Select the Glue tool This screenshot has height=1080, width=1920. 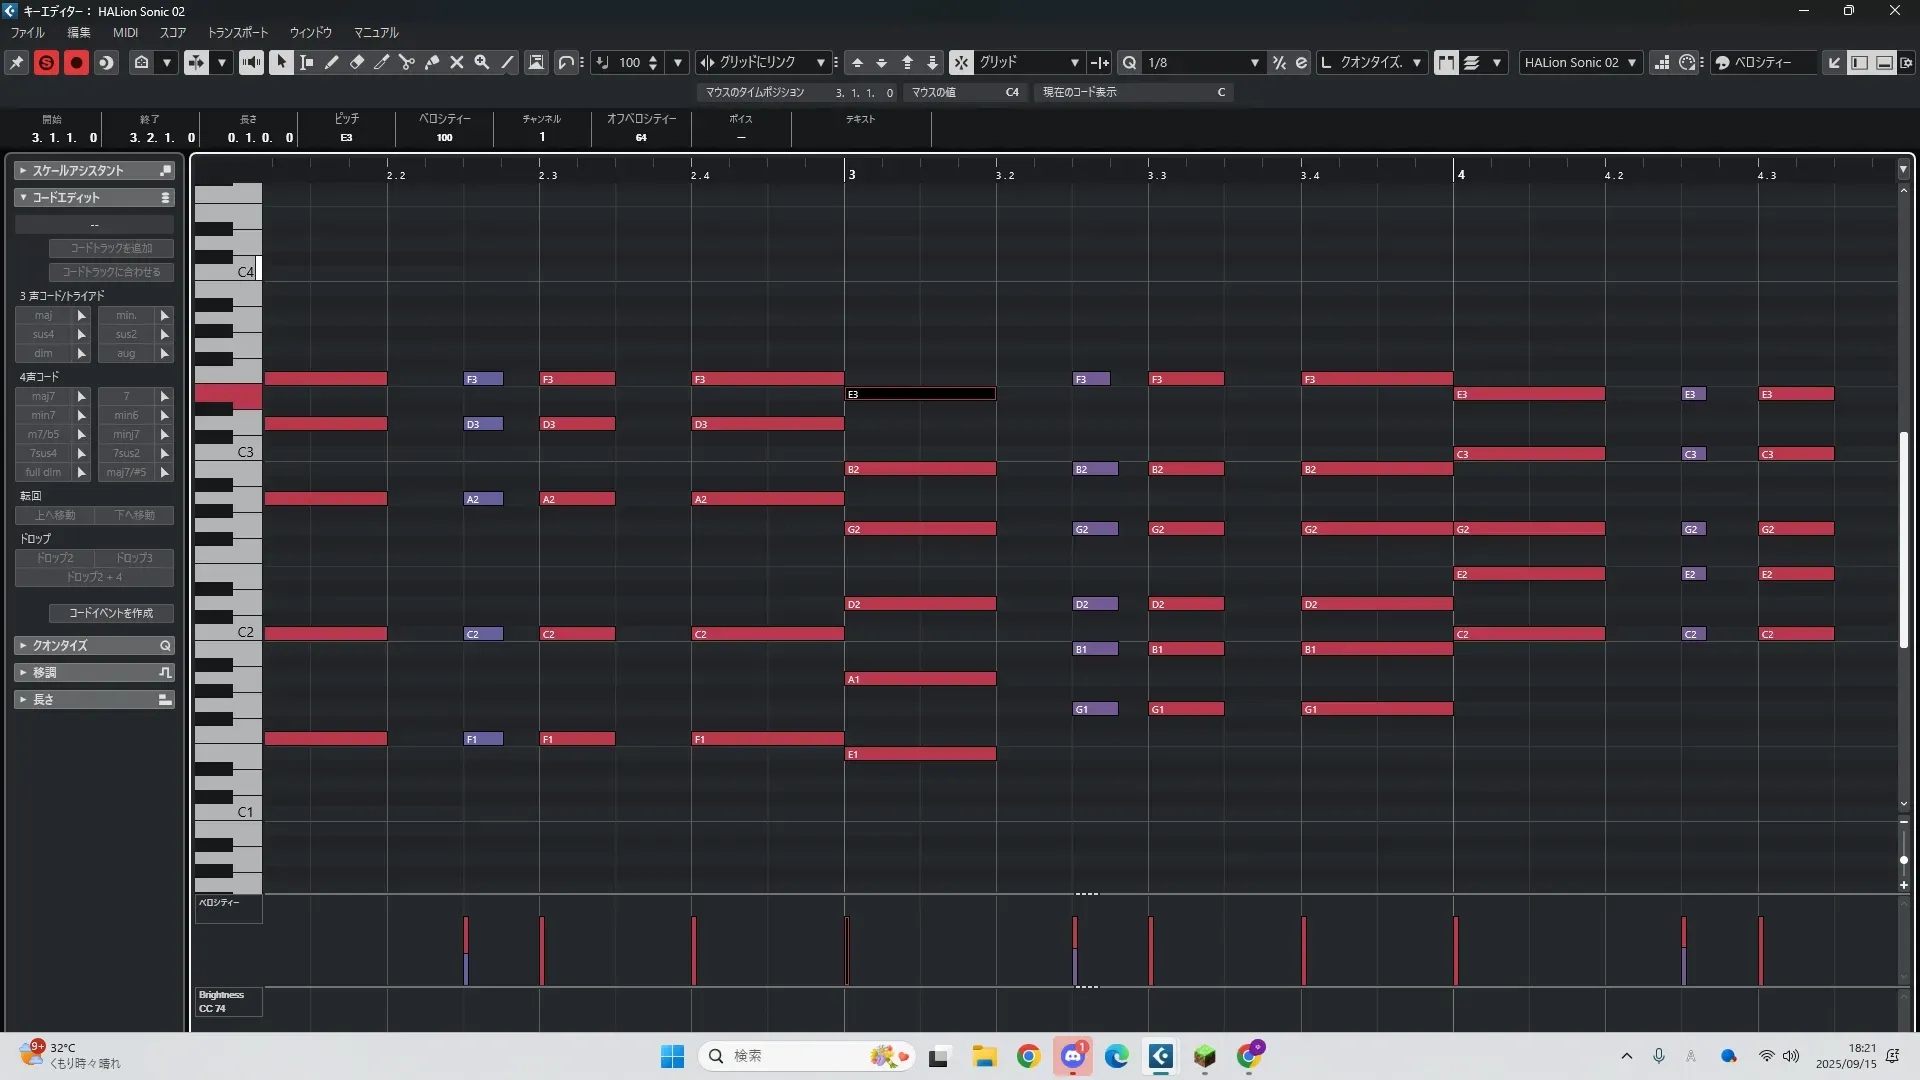coord(432,62)
